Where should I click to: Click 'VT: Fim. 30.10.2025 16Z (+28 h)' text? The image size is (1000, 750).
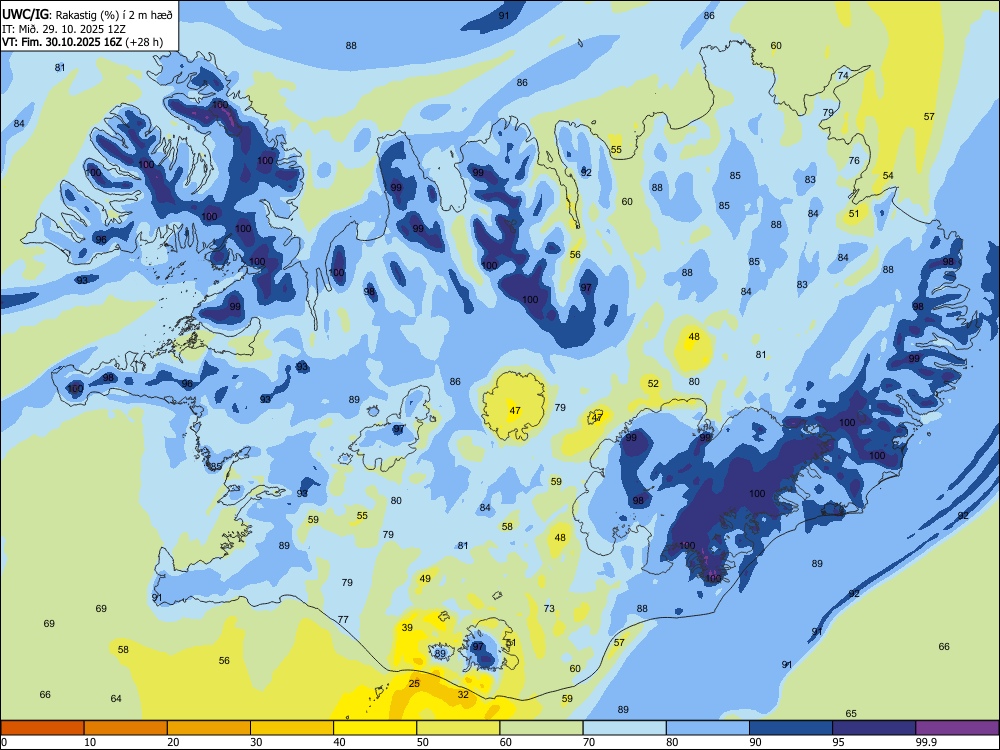point(82,42)
